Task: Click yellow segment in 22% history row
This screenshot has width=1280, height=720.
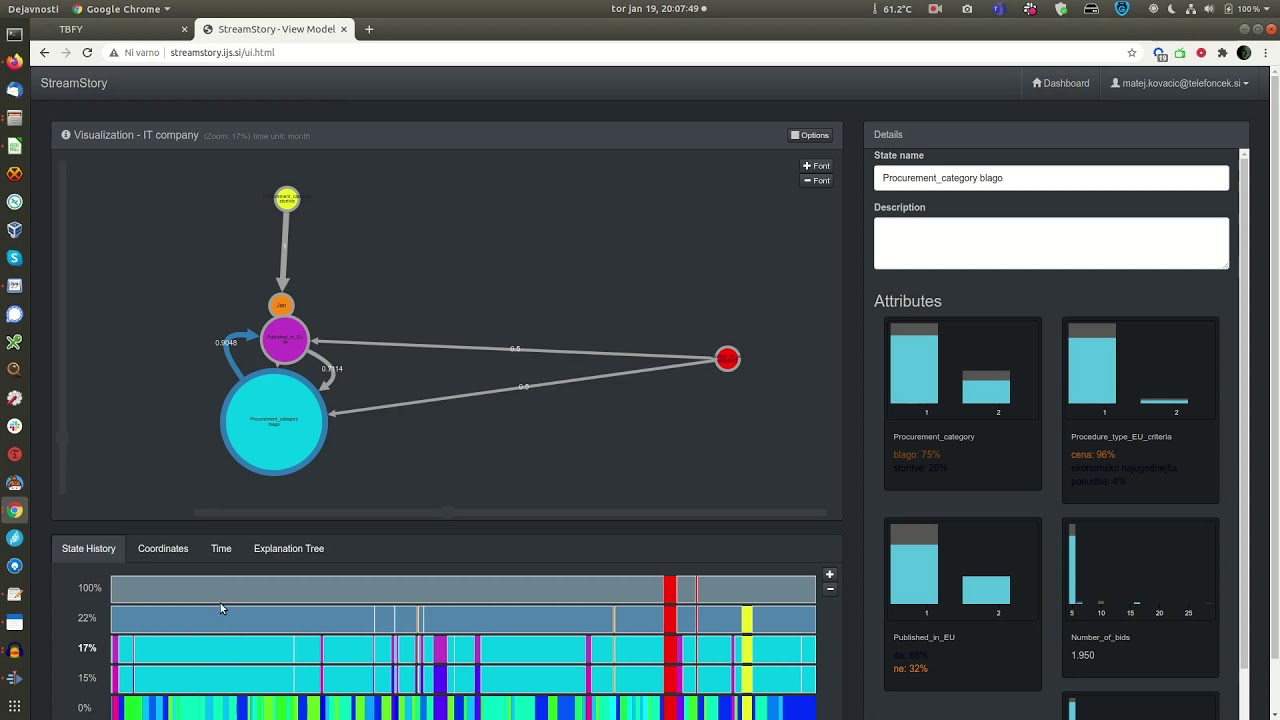Action: point(747,619)
